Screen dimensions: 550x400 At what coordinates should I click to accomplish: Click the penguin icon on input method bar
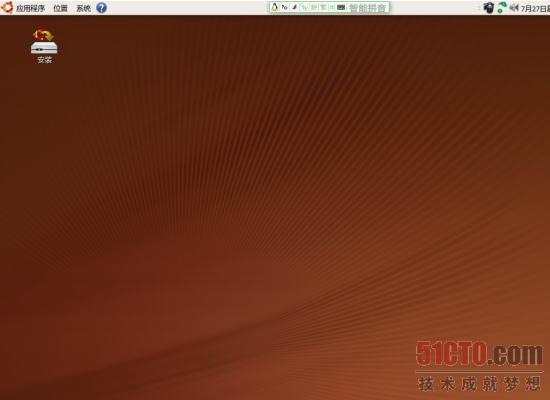tap(275, 7)
